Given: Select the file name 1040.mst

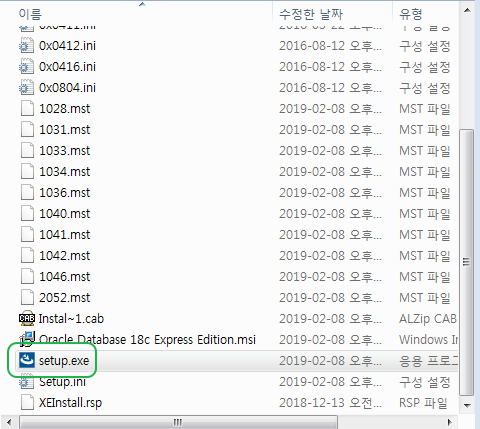Looking at the screenshot, I should click(x=65, y=214).
